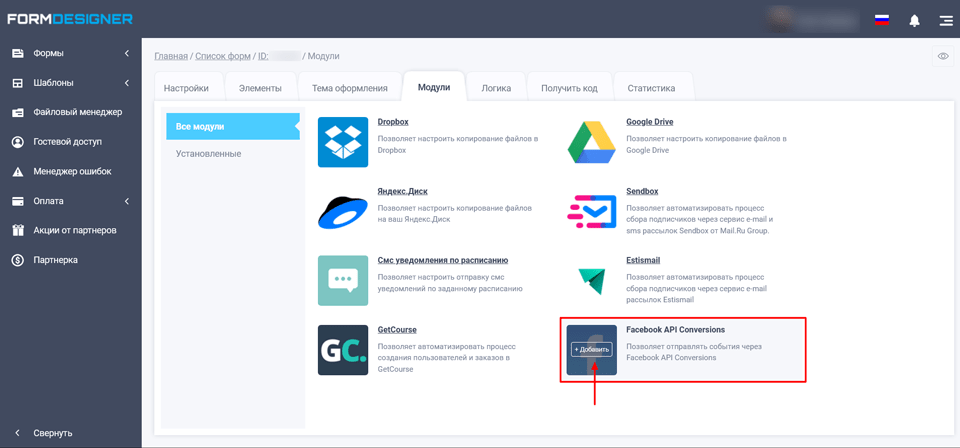Viewport: 960px width, 448px height.
Task: Switch to the Элементы tab
Action: pyautogui.click(x=260, y=88)
